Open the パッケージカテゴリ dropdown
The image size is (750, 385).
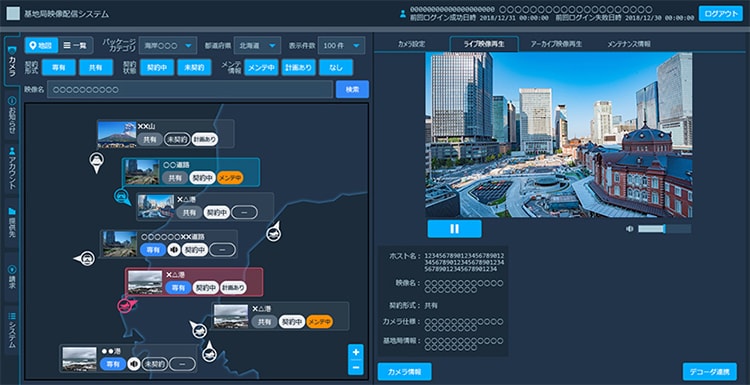click(167, 46)
